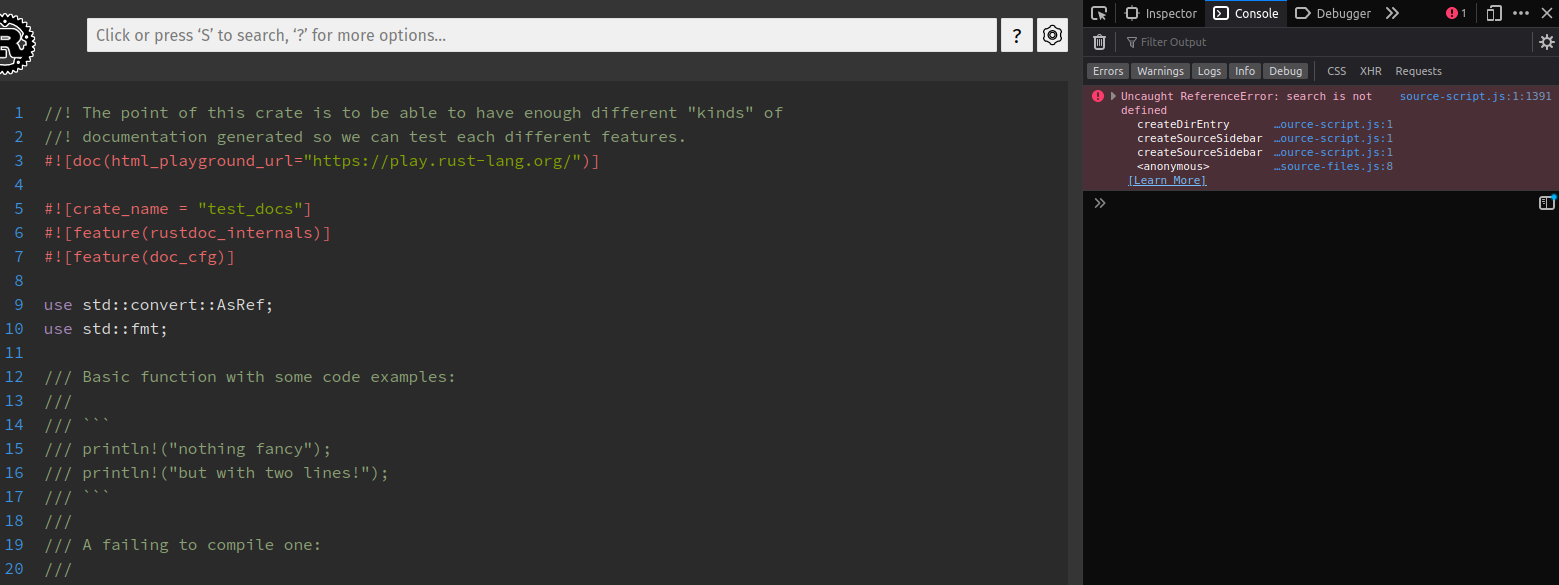The width and height of the screenshot is (1559, 585).
Task: Open the DevTools three-dot menu
Action: click(x=1523, y=13)
